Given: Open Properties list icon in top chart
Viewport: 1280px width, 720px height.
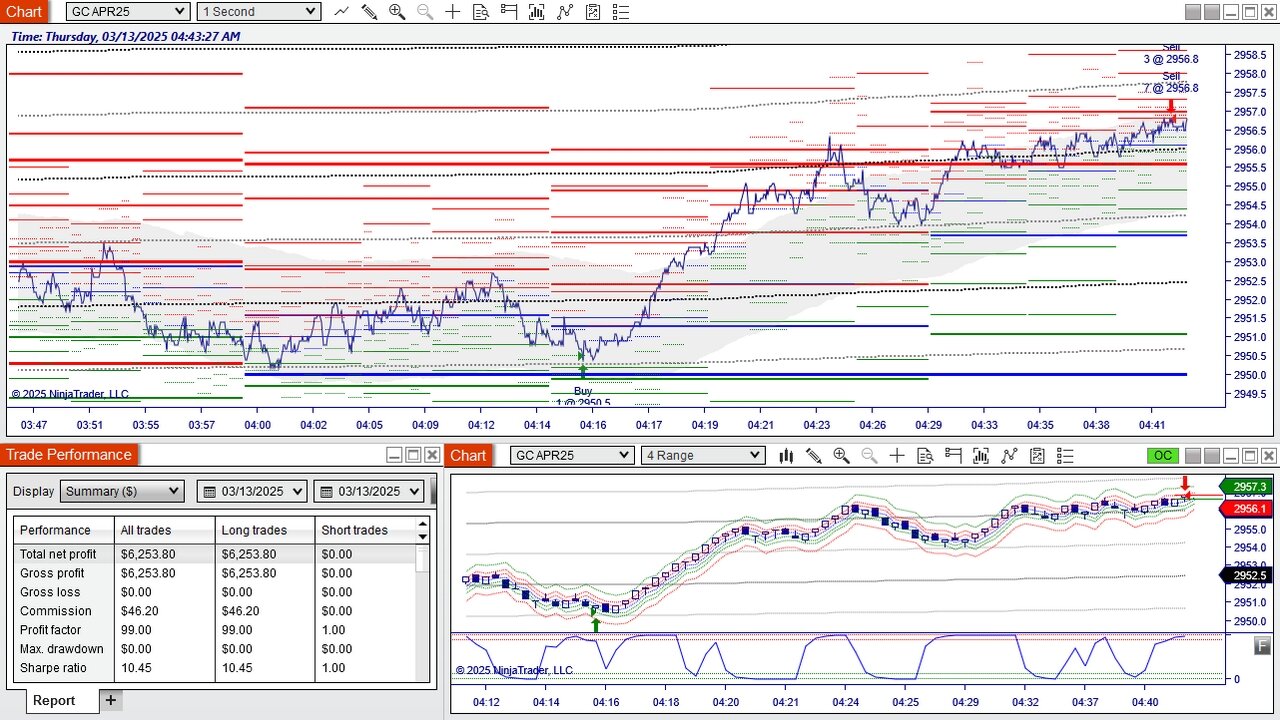Looking at the screenshot, I should click(621, 11).
